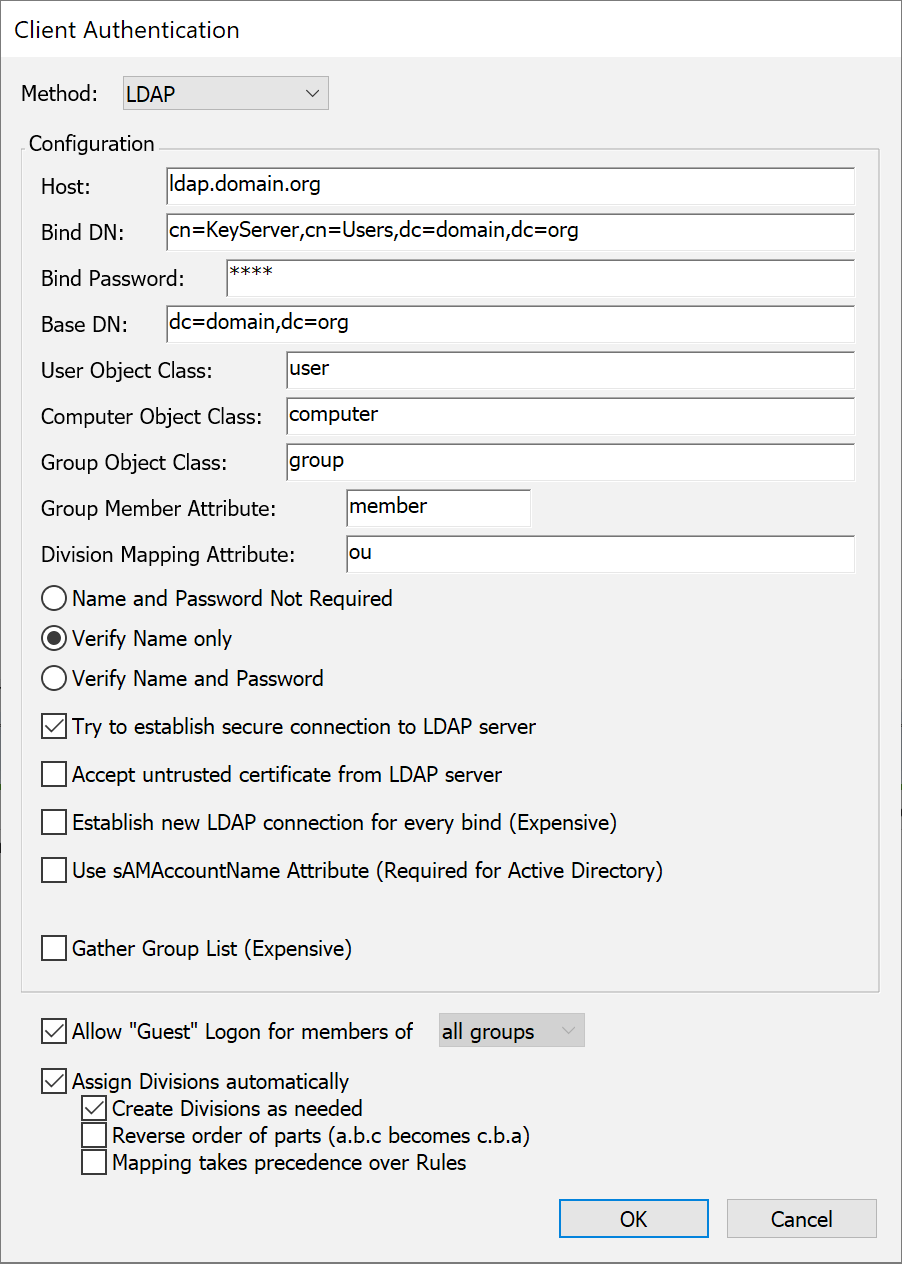902x1264 pixels.
Task: Select Verify Name and Password option
Action: tap(54, 679)
